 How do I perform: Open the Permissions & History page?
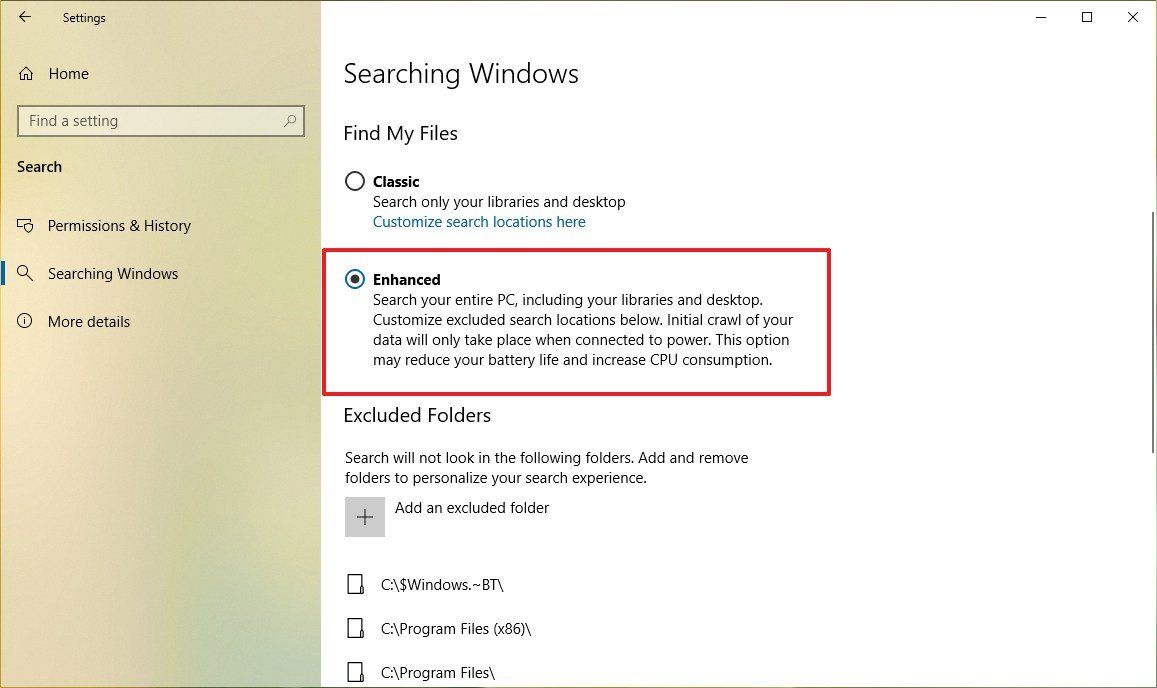pos(119,226)
